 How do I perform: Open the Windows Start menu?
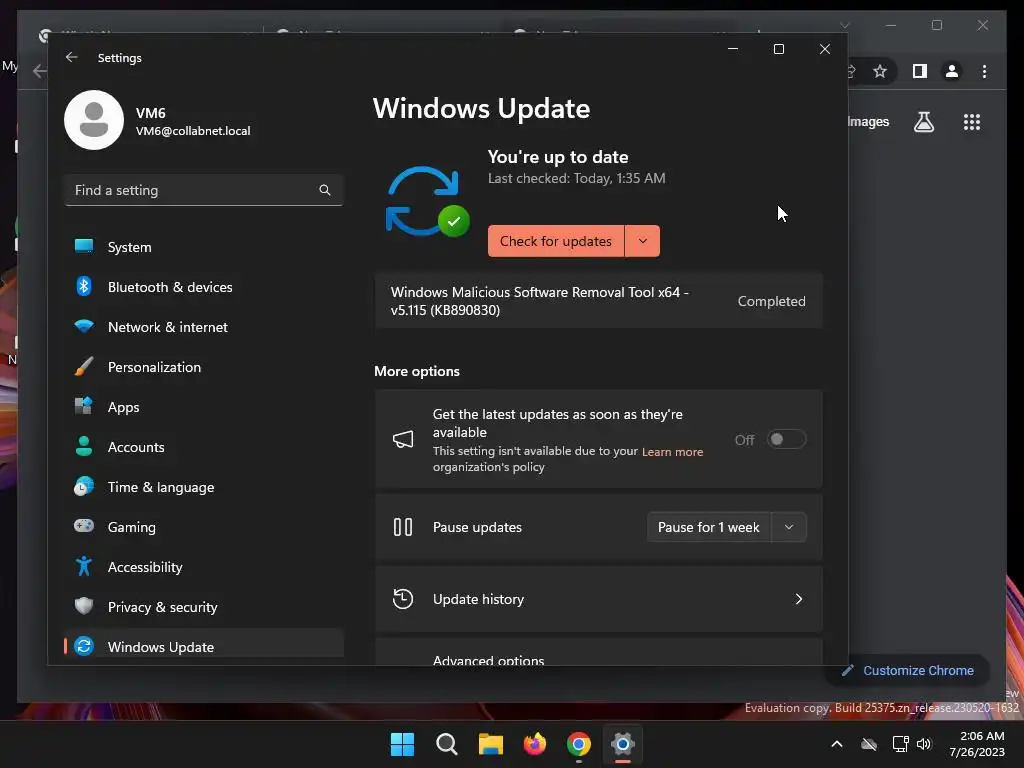(402, 744)
